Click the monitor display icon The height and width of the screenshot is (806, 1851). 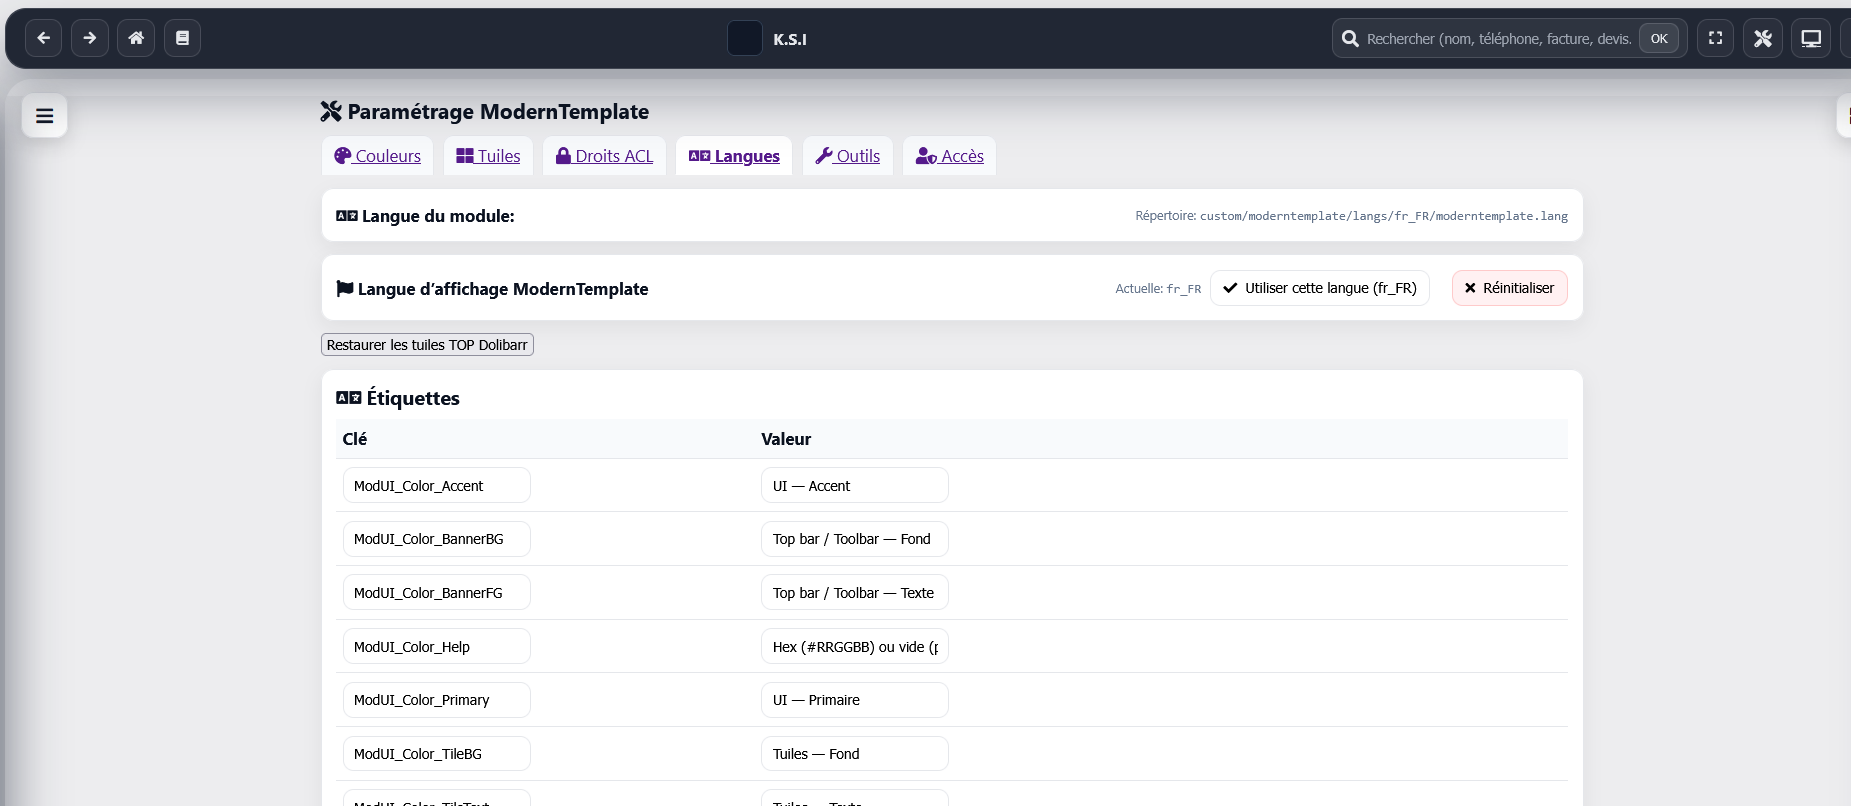point(1811,38)
